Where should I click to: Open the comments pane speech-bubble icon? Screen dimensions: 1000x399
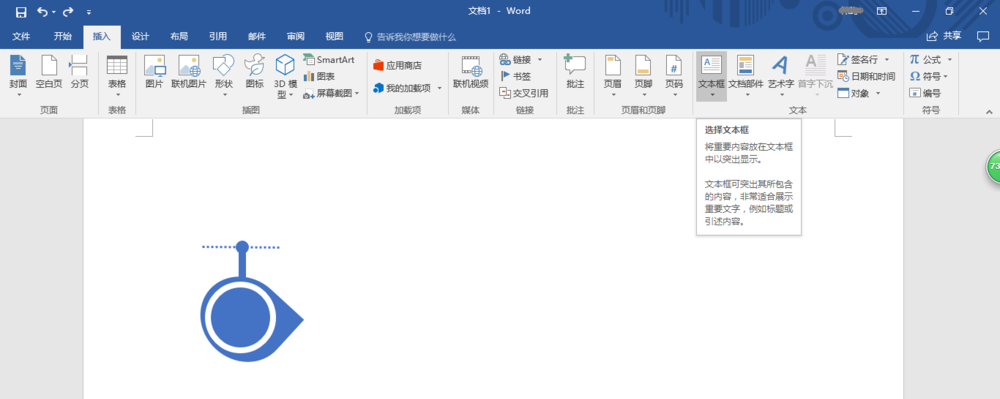[983, 36]
